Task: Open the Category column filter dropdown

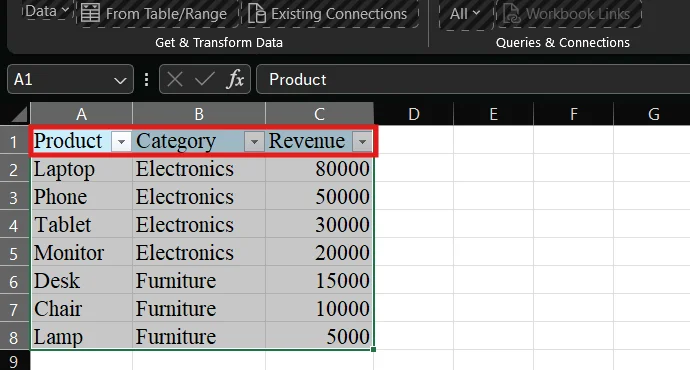Action: coord(254,142)
